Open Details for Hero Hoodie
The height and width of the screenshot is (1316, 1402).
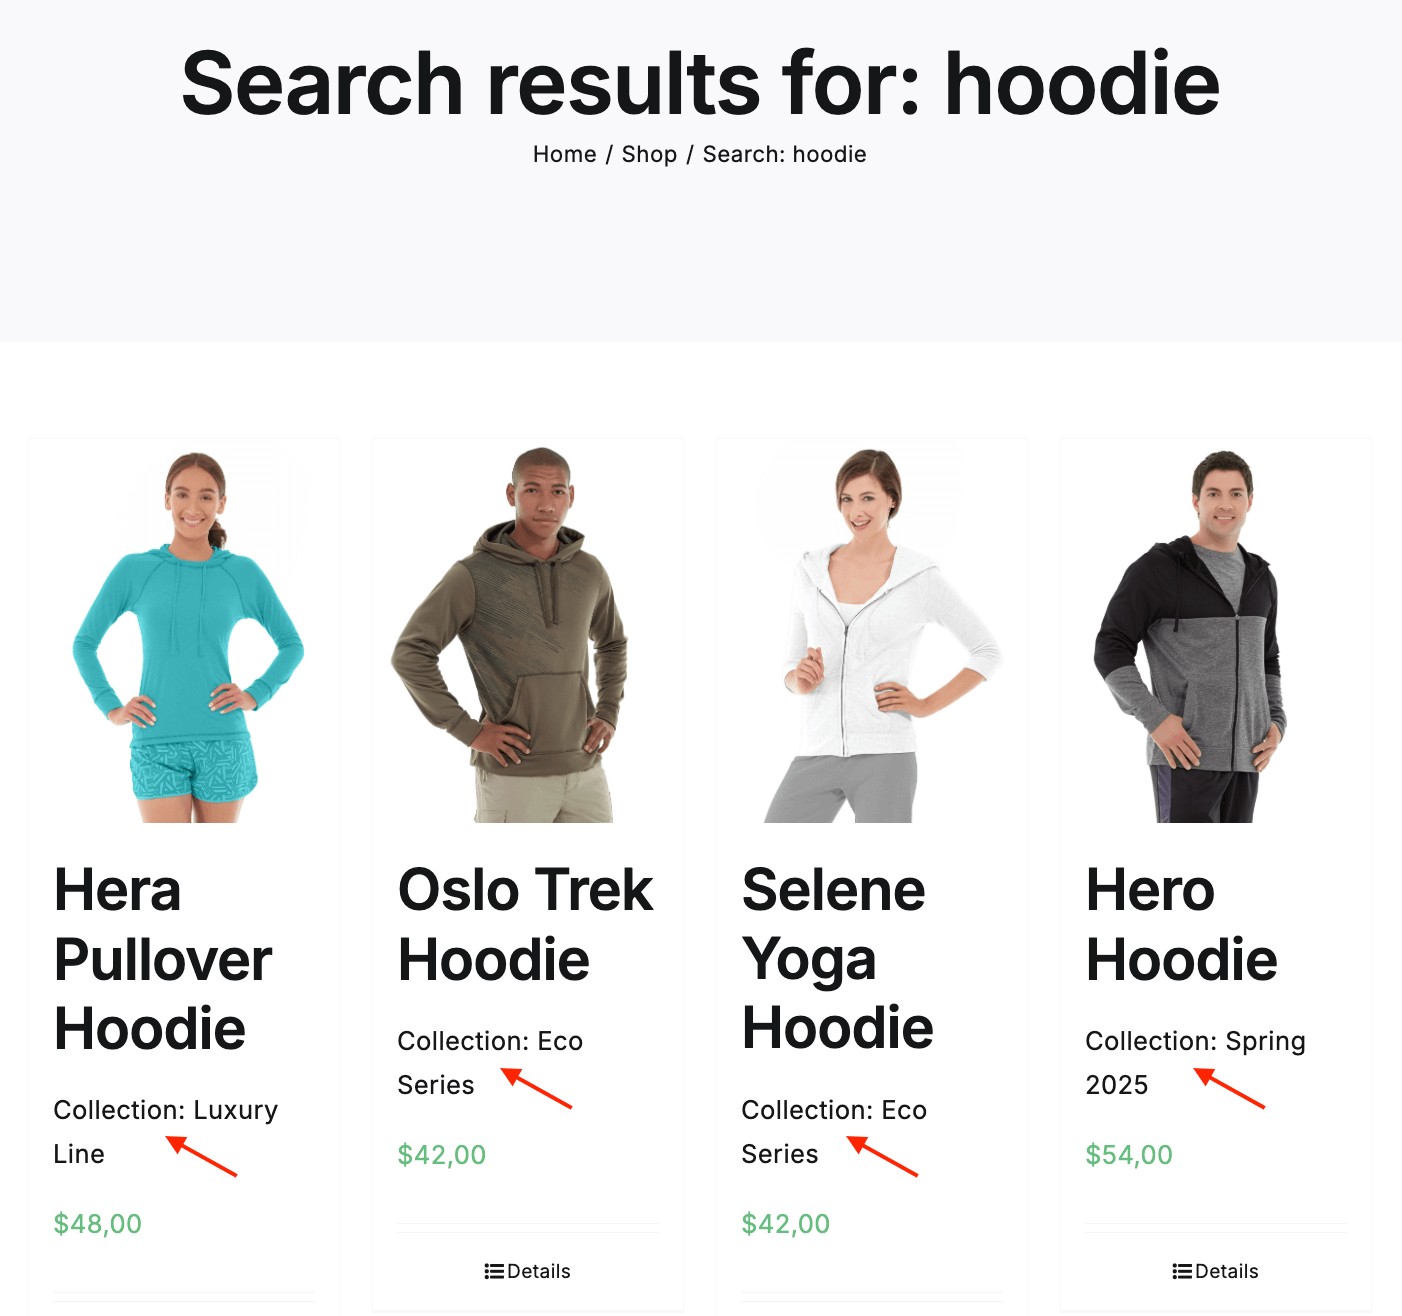point(1216,1271)
